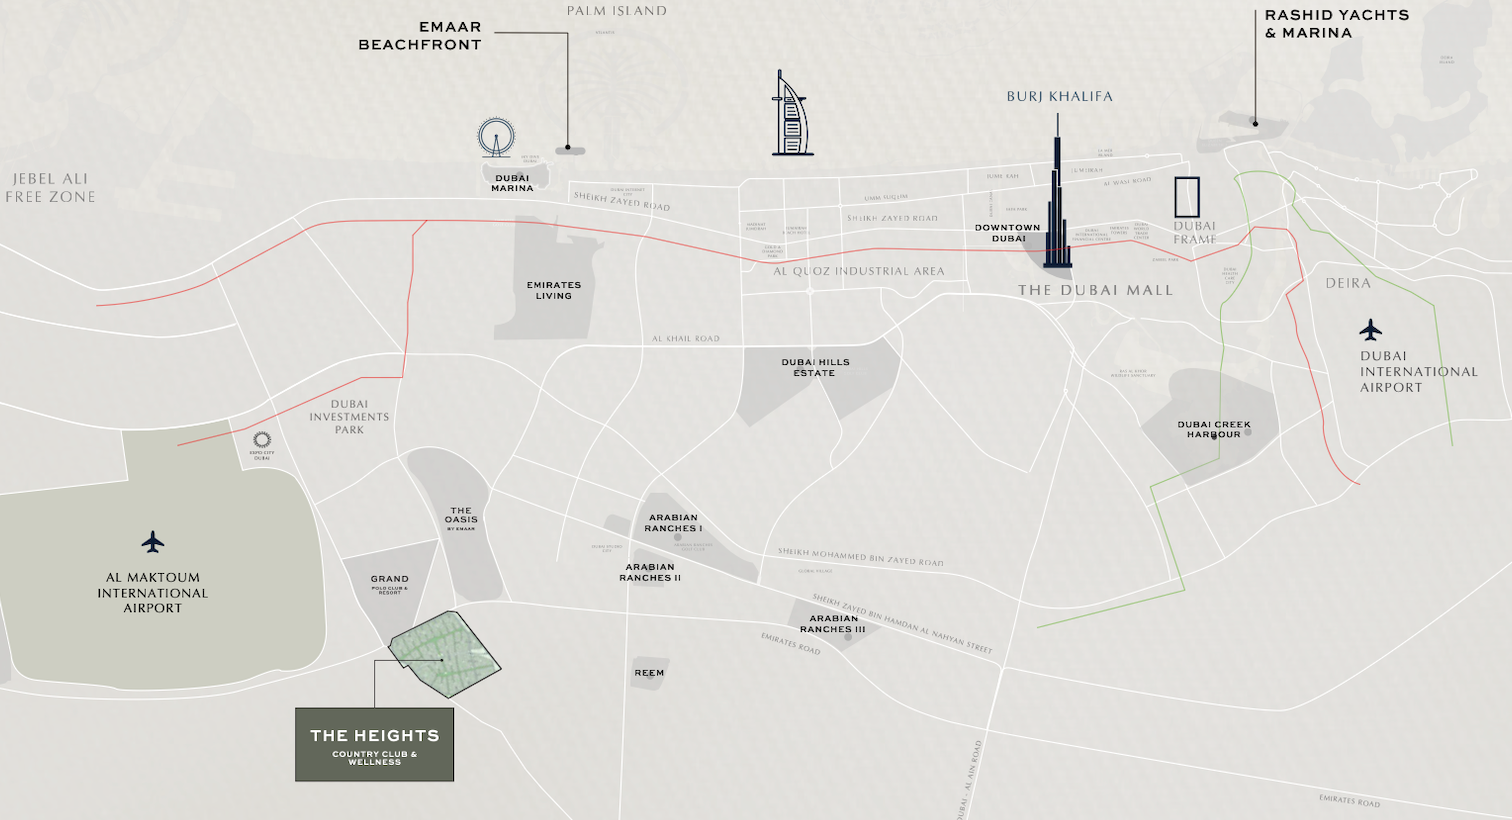The height and width of the screenshot is (820, 1512).
Task: Click the Sheikh Zayed Bin Hamdan Al Nahyan Street label
Action: click(902, 624)
